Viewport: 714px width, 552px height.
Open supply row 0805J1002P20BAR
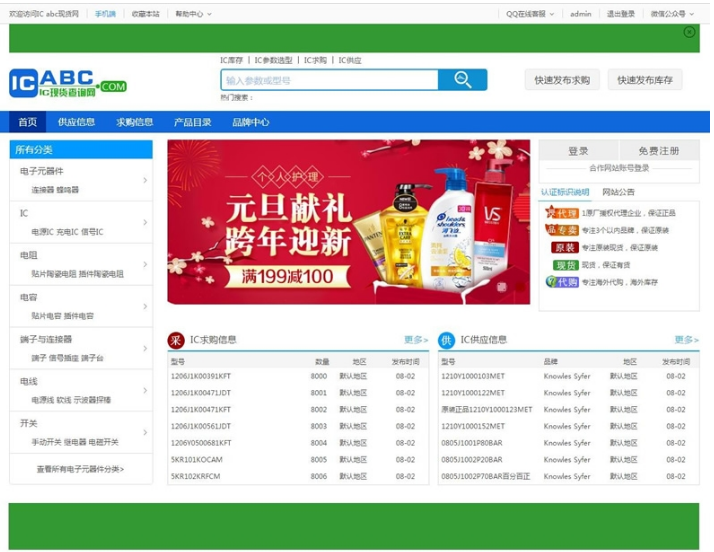click(569, 460)
